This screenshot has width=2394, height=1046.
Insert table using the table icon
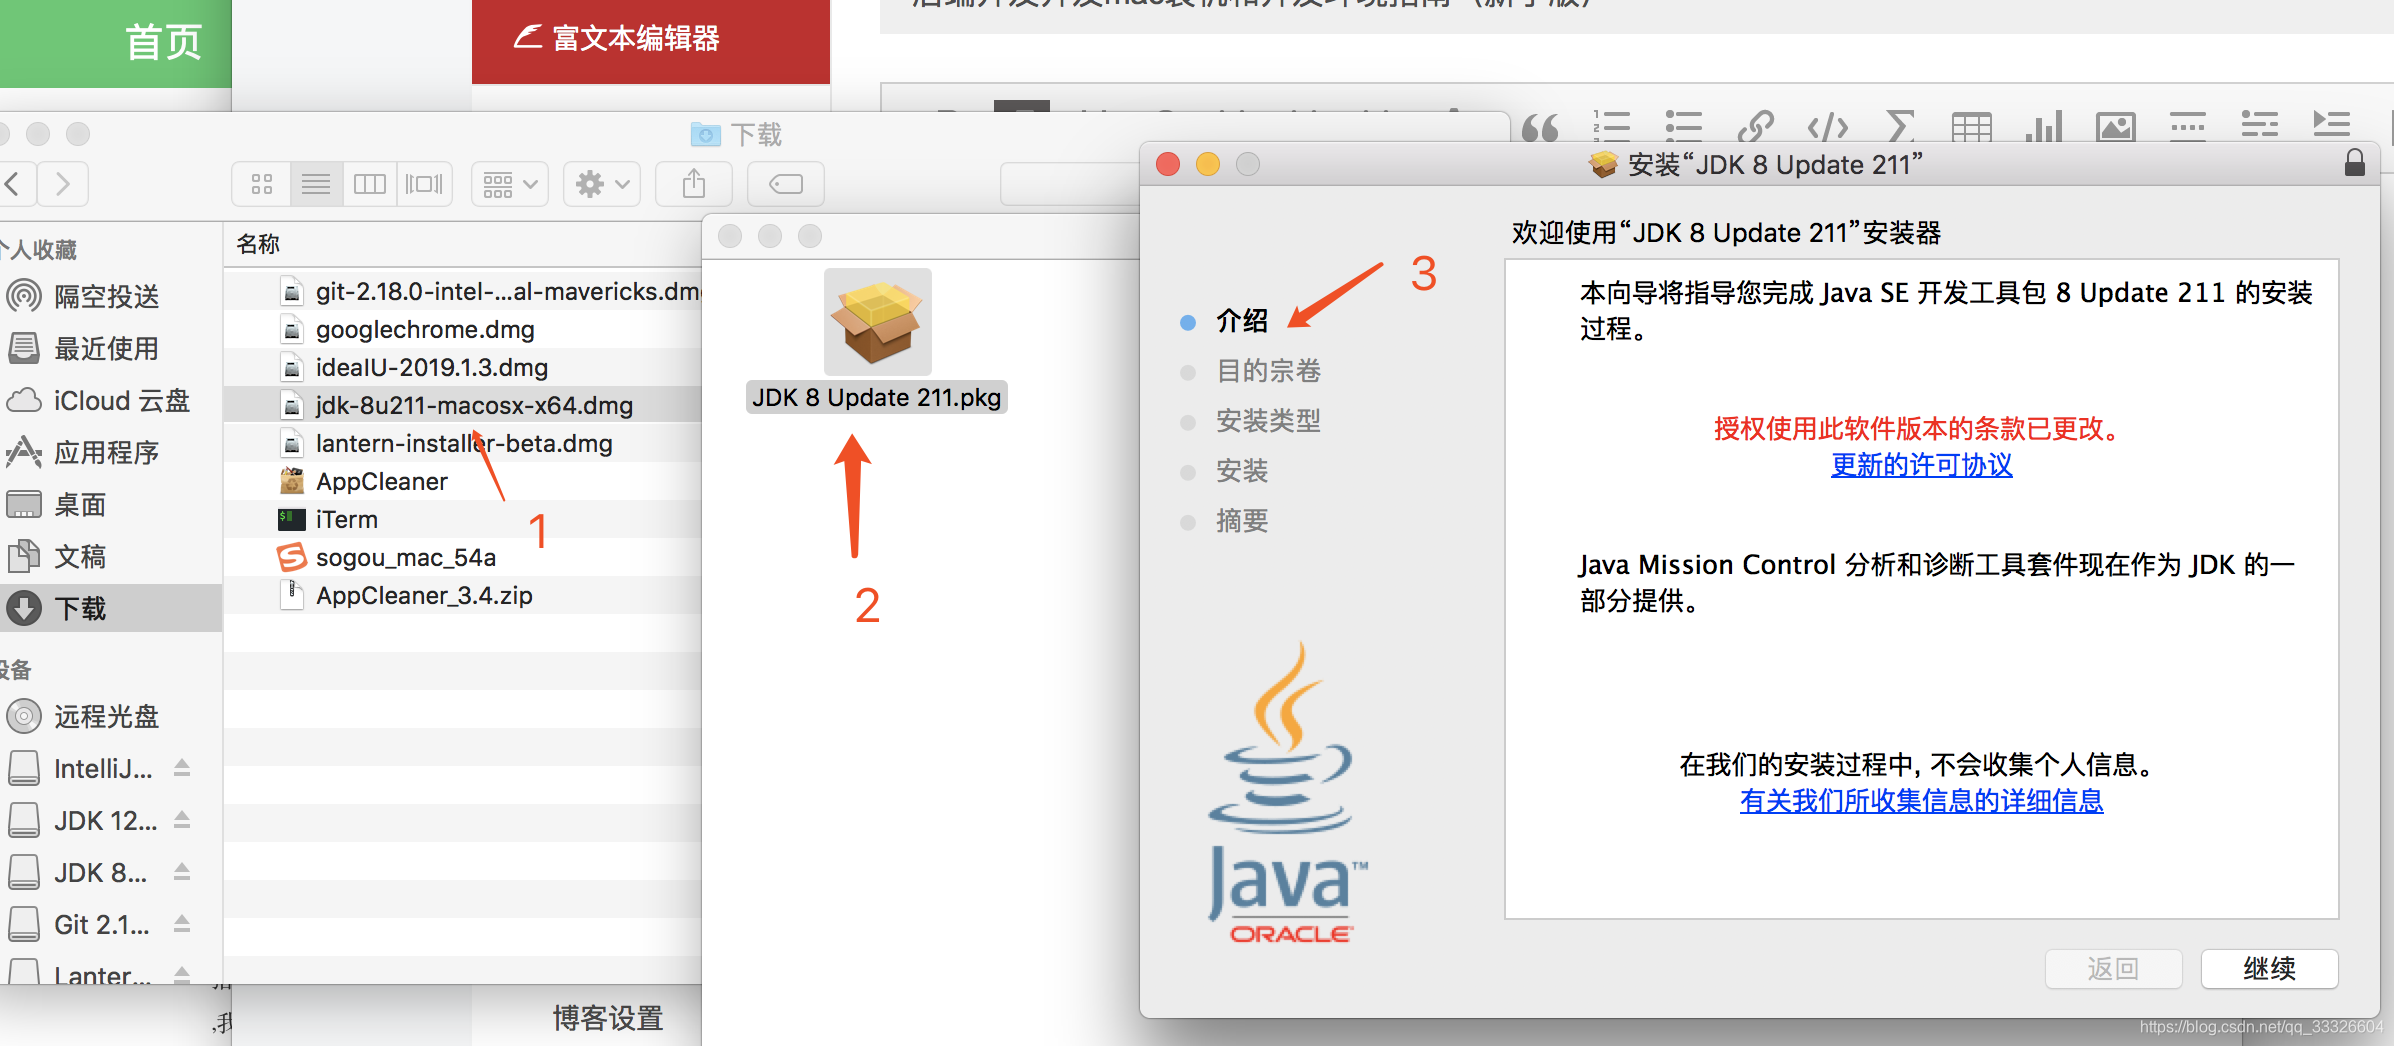(1972, 127)
